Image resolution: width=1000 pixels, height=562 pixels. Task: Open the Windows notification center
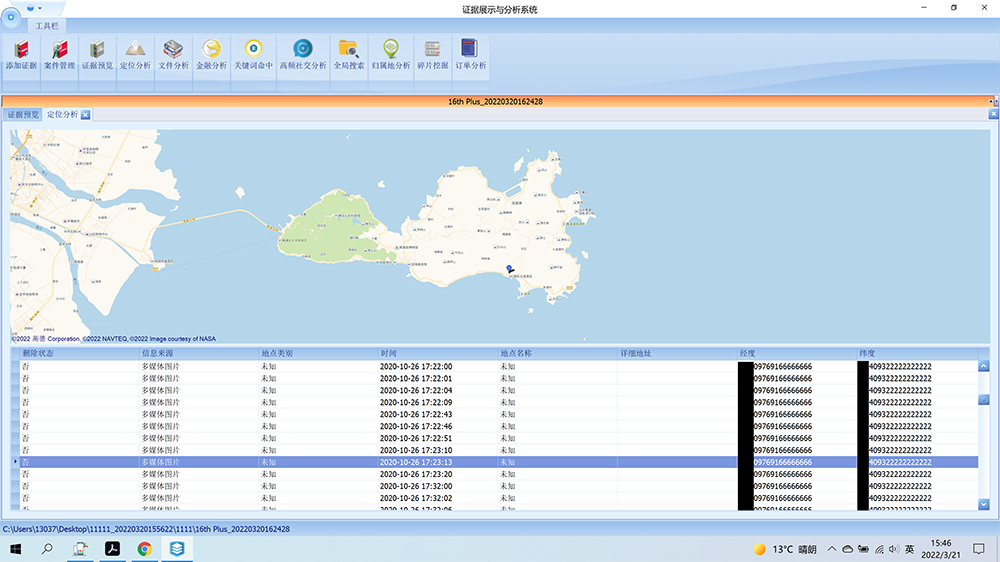point(979,549)
